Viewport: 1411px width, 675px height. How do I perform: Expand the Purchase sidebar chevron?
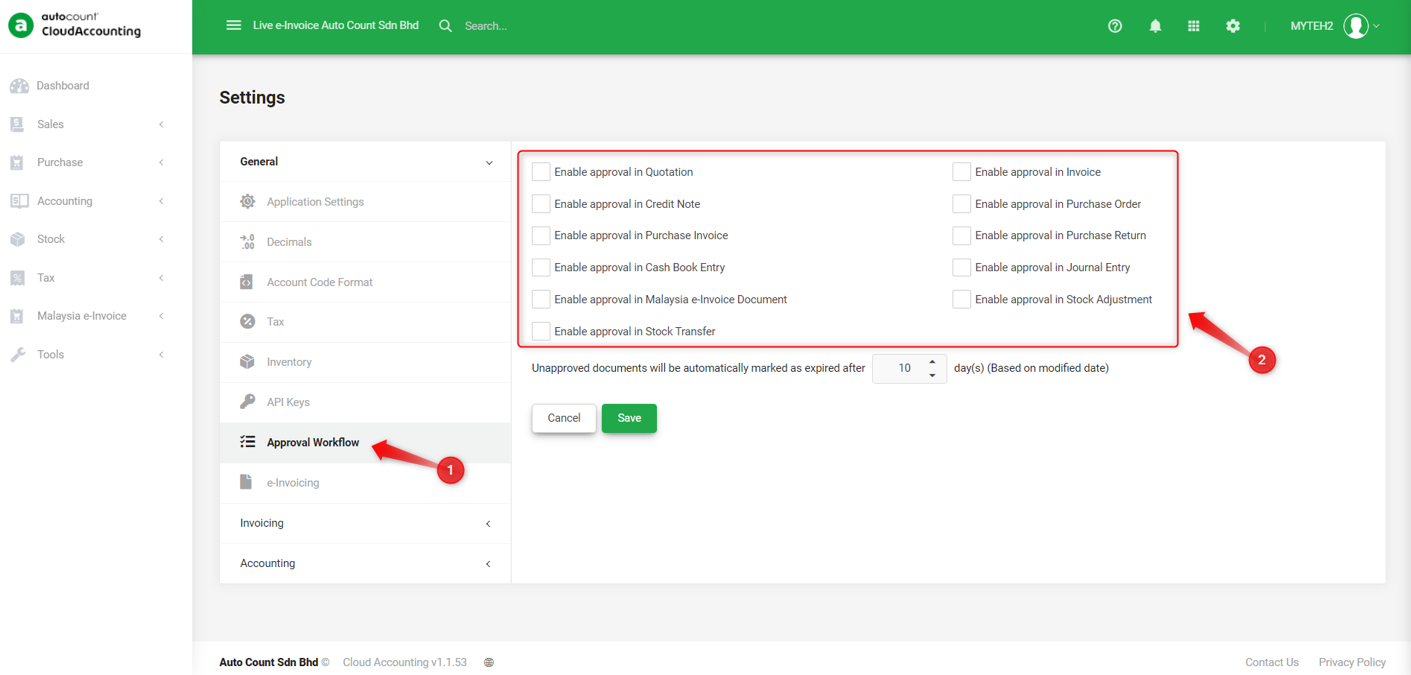161,163
